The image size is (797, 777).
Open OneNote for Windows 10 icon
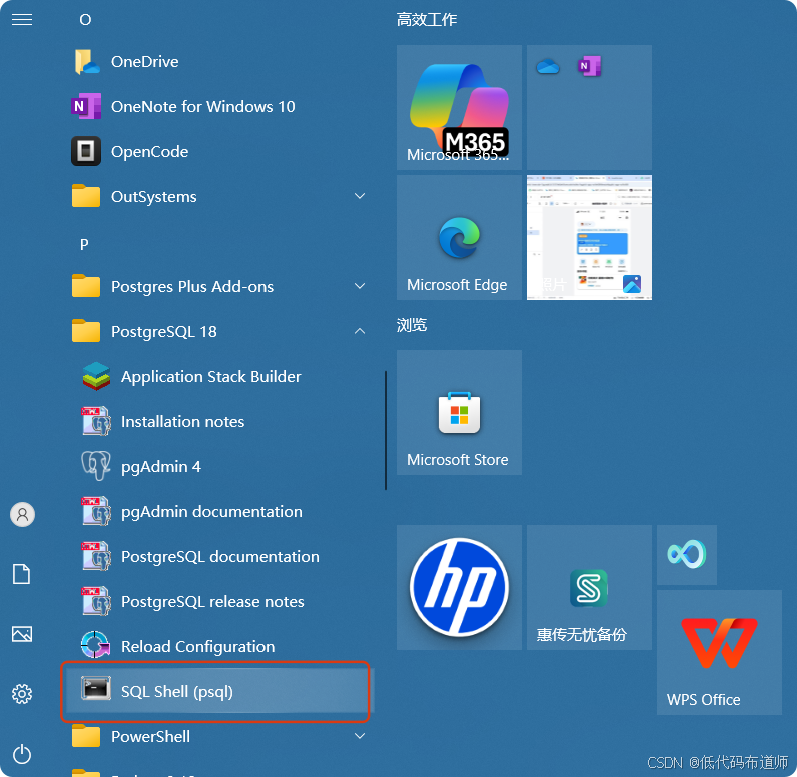coord(86,106)
